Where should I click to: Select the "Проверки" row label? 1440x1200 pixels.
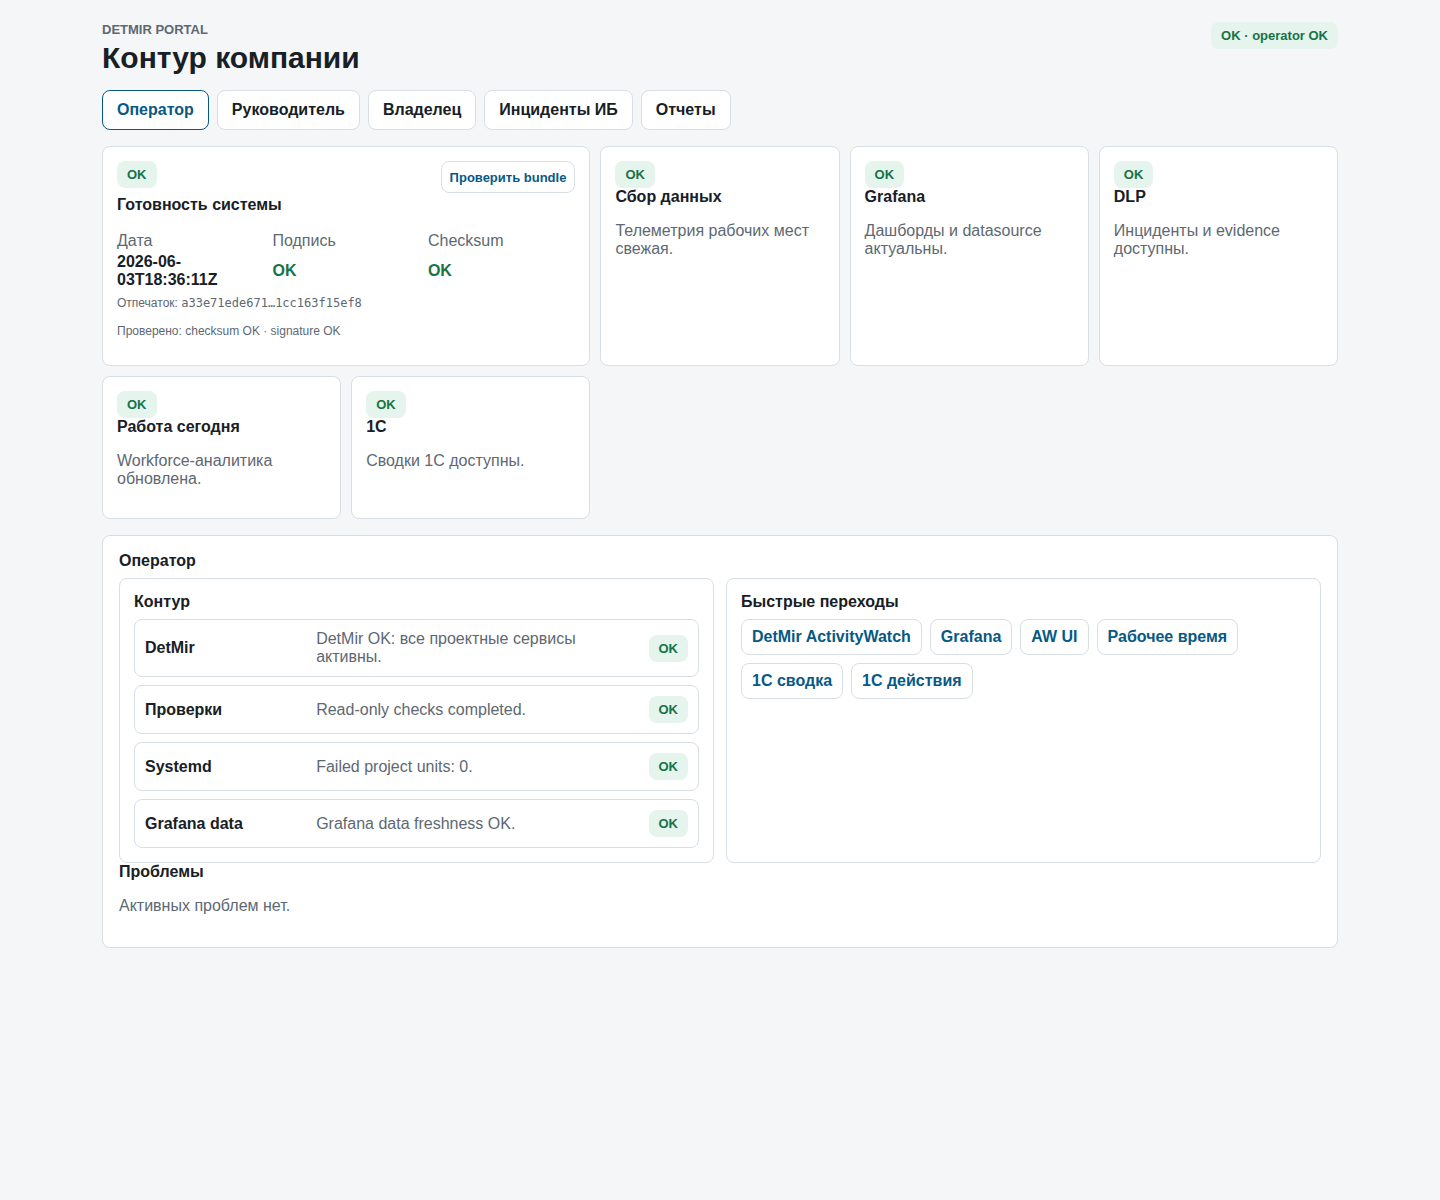click(183, 710)
